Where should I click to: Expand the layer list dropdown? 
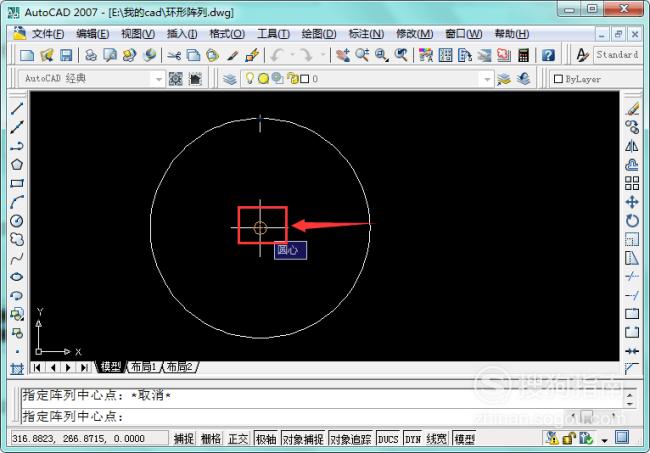point(487,79)
